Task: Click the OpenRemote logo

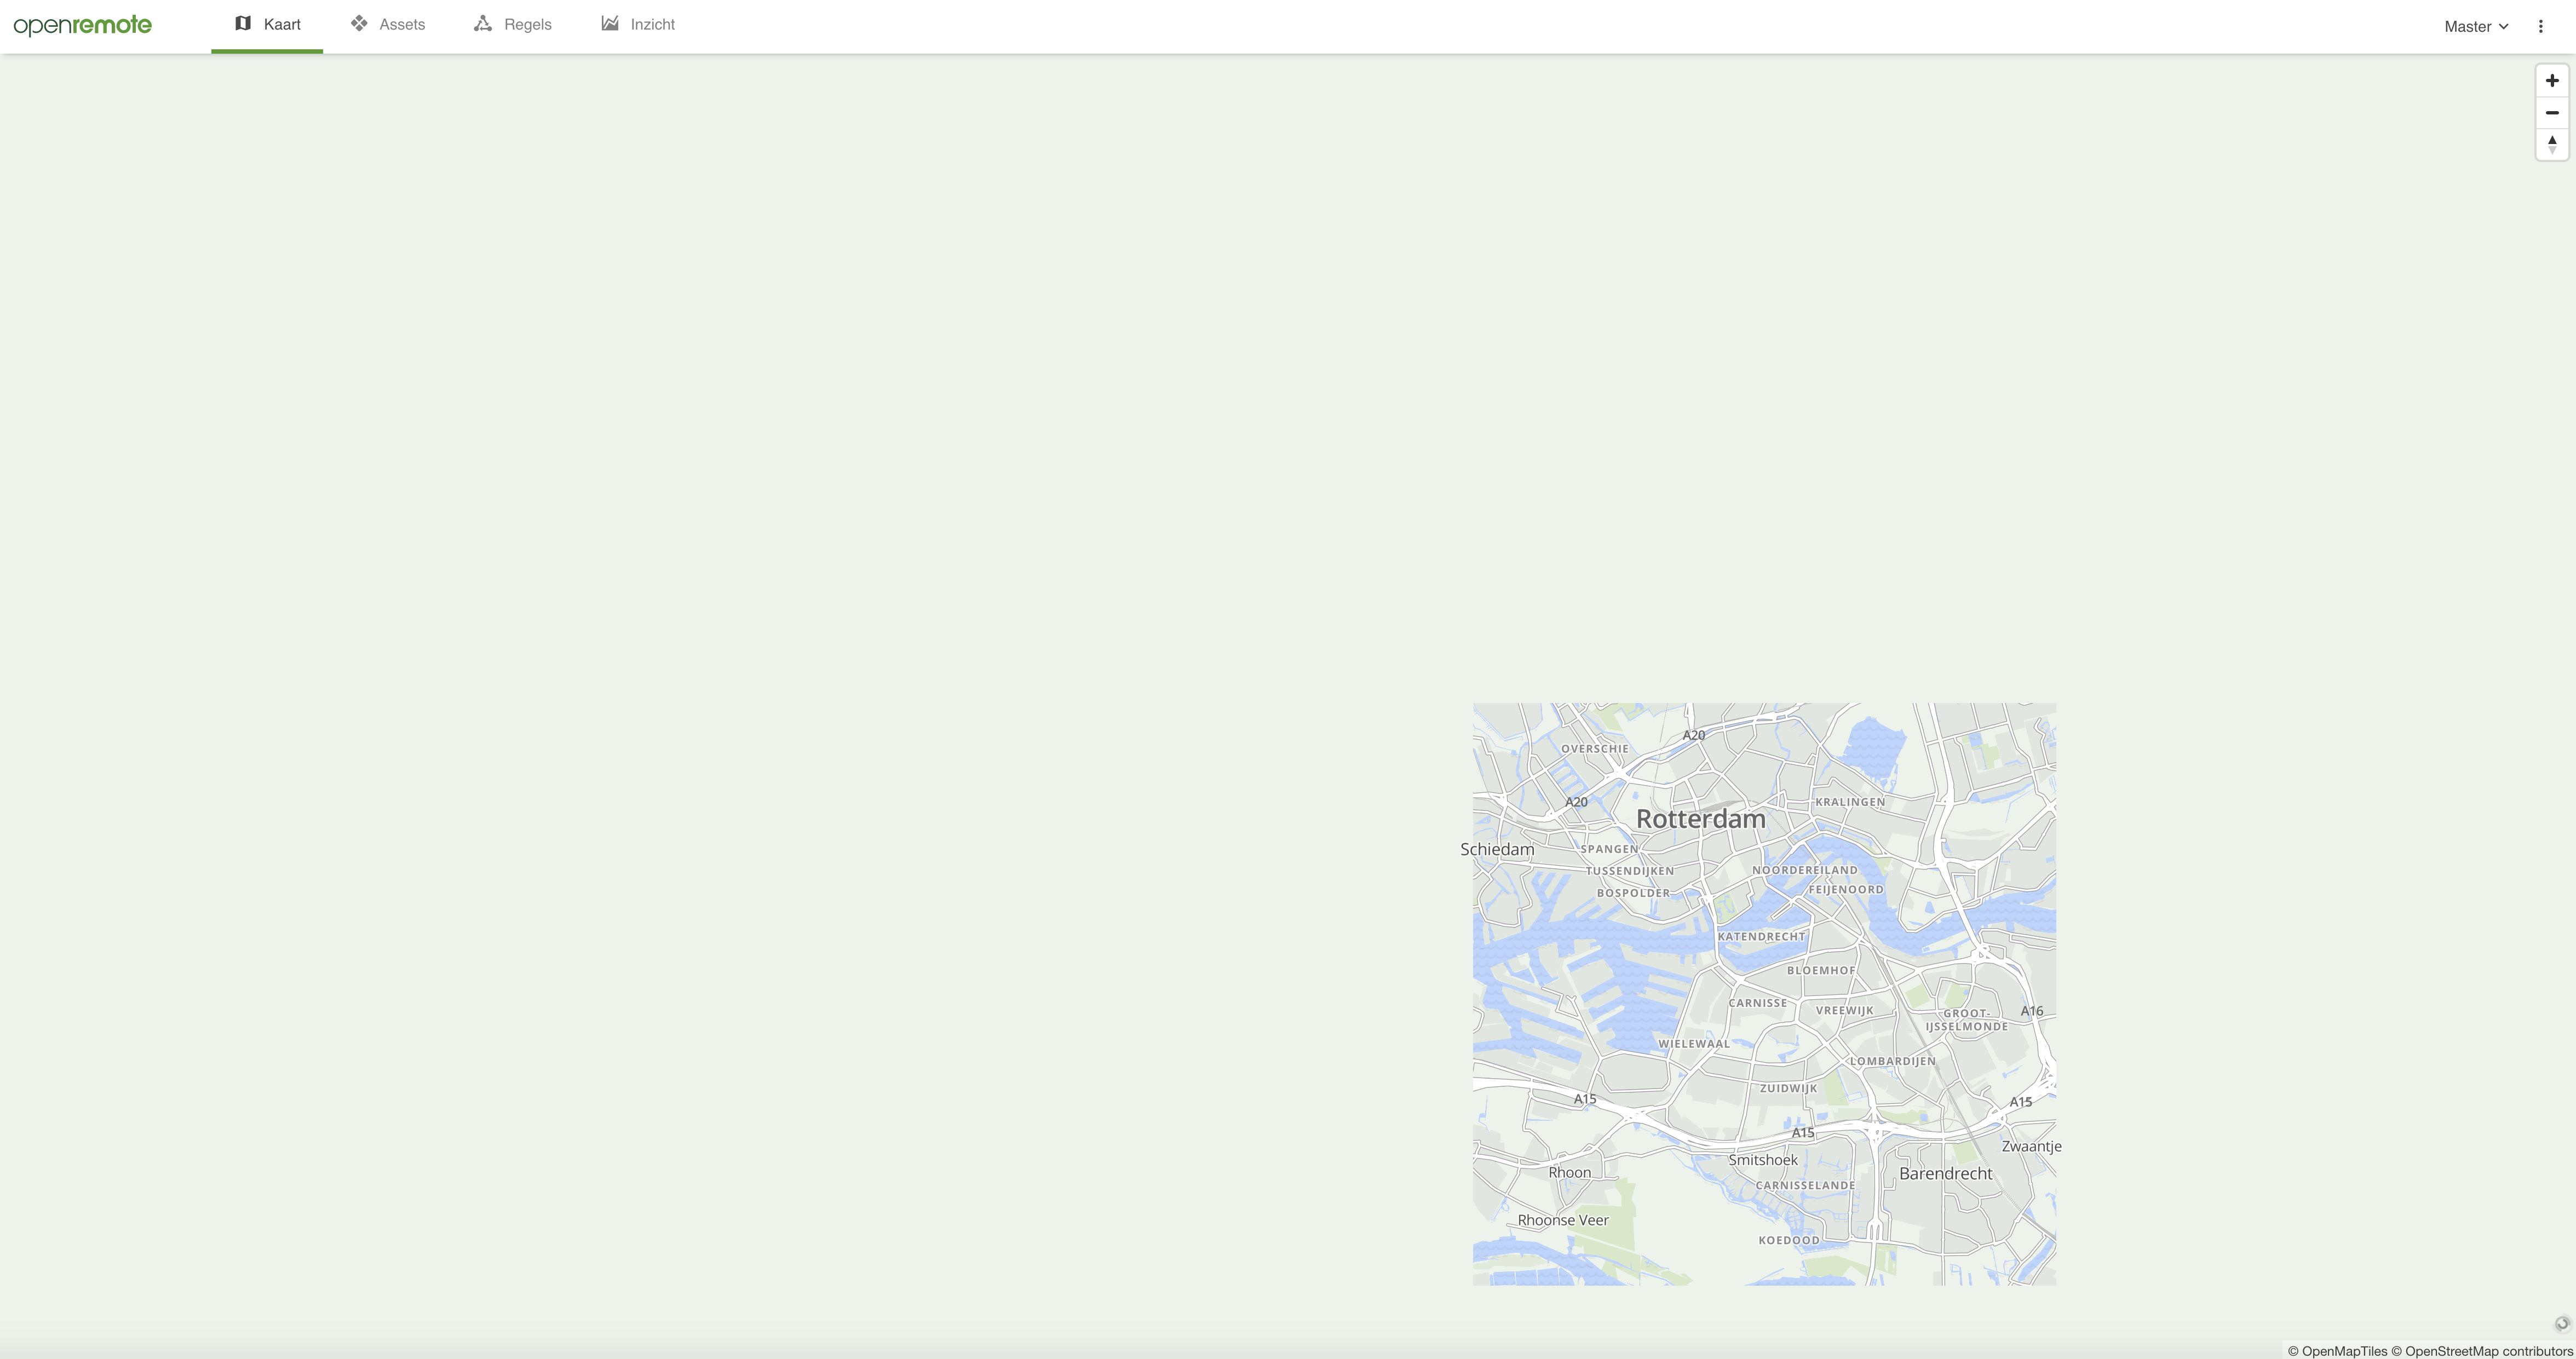Action: (83, 25)
